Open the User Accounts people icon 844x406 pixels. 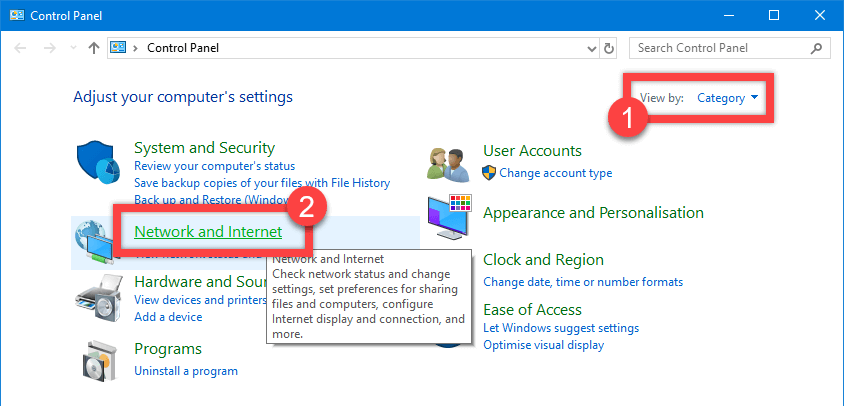[x=446, y=163]
